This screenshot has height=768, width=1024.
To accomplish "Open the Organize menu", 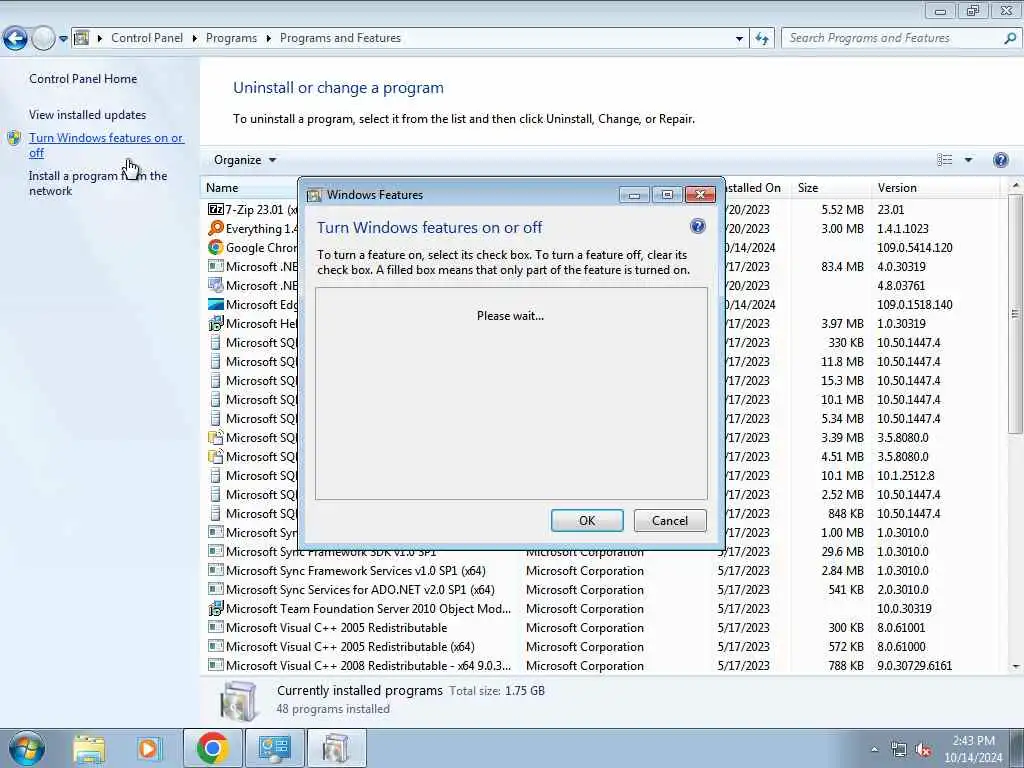I will pos(245,160).
